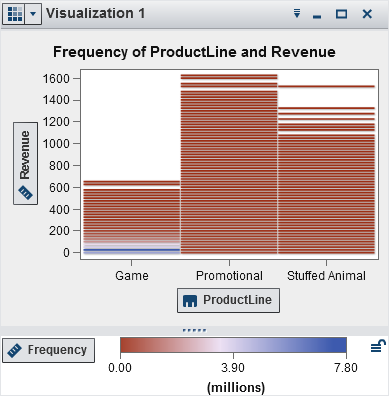Close the Visualization 1 window

click(367, 14)
